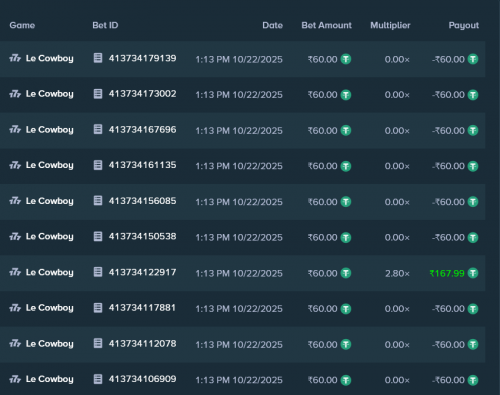Click the green ₹167.99 payout value

click(447, 273)
